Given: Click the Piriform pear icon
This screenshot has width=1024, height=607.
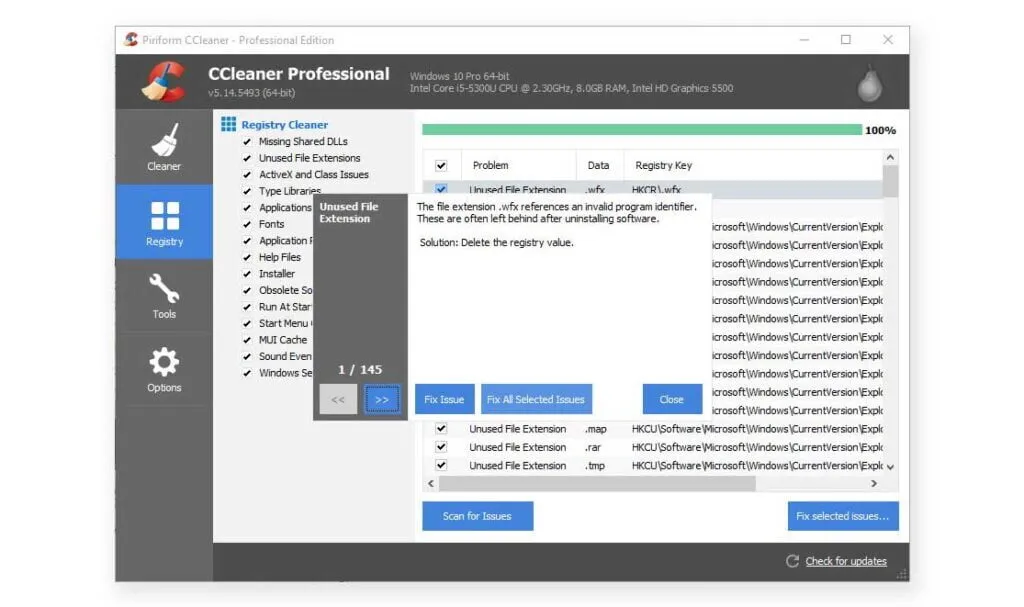Looking at the screenshot, I should click(870, 84).
